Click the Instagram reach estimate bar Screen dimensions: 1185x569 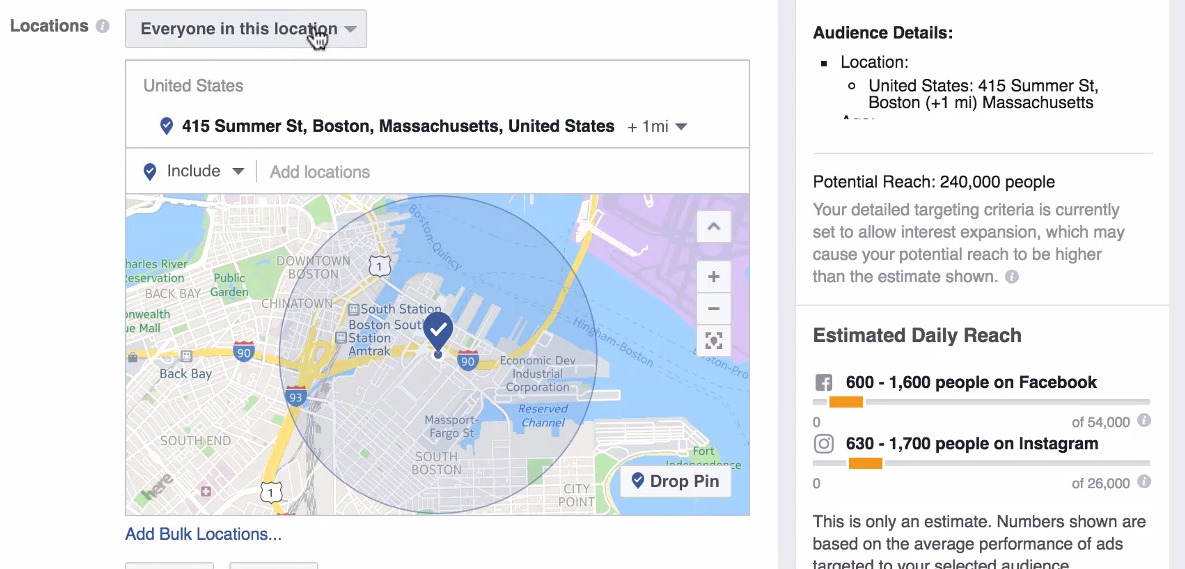[981, 463]
